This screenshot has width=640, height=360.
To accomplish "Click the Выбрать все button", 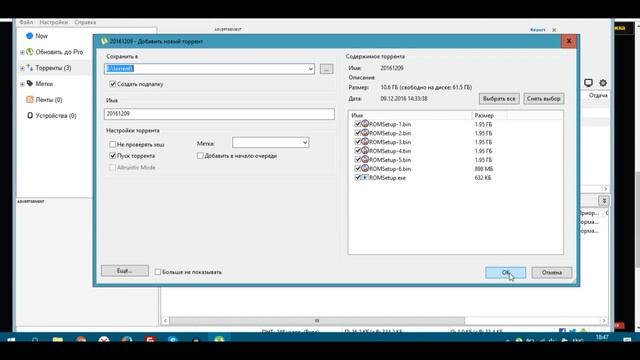I will click(499, 98).
